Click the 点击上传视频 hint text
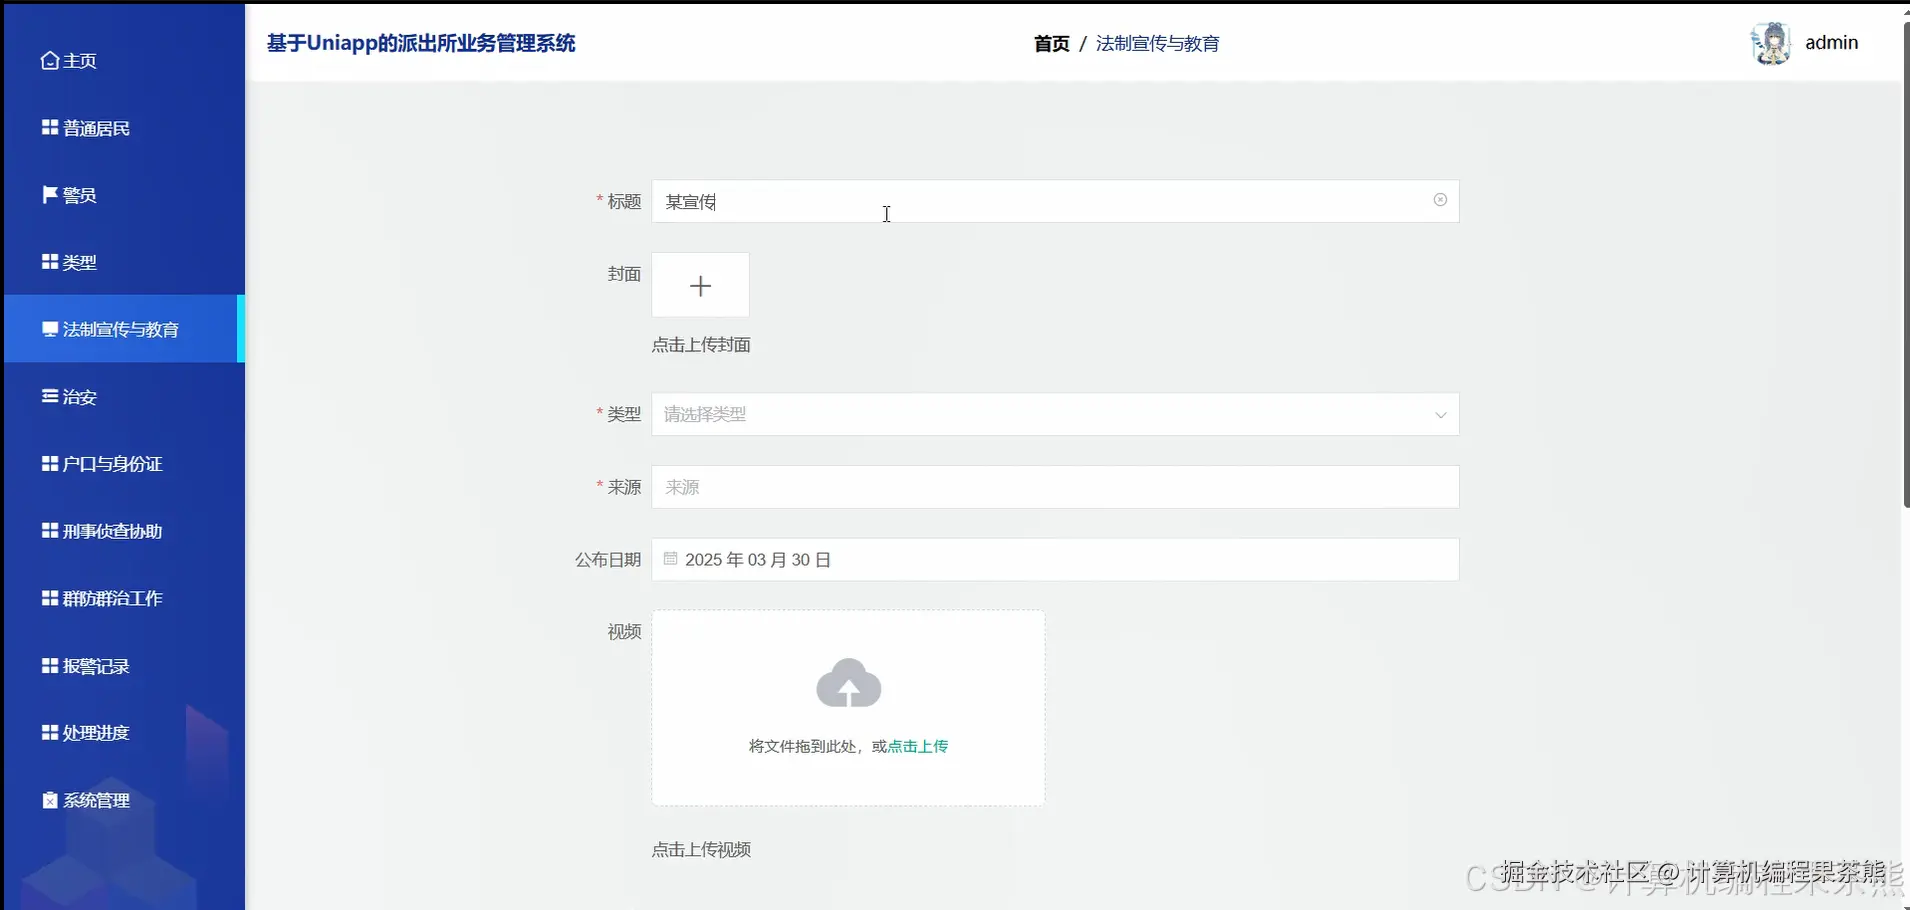This screenshot has height=910, width=1910. click(701, 850)
